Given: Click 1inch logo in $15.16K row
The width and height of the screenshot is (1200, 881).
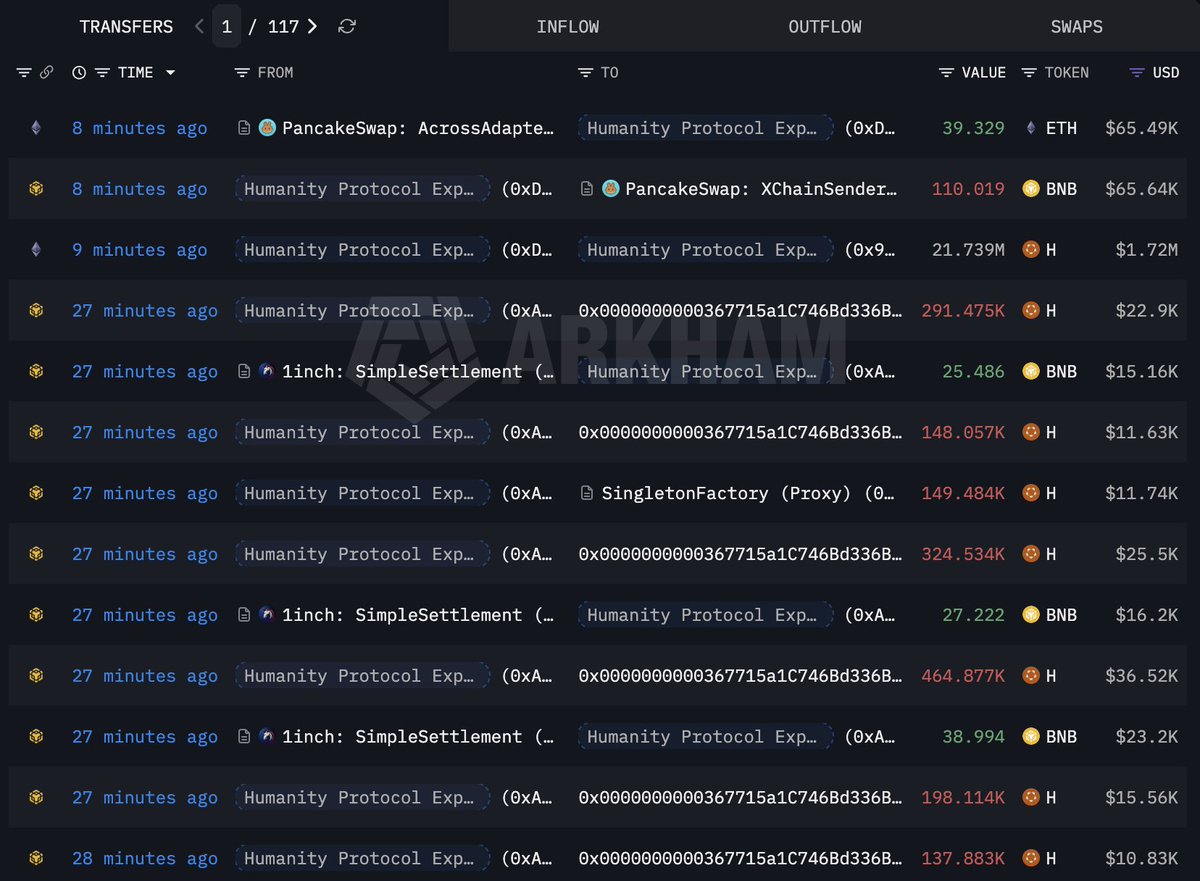Looking at the screenshot, I should click(267, 371).
